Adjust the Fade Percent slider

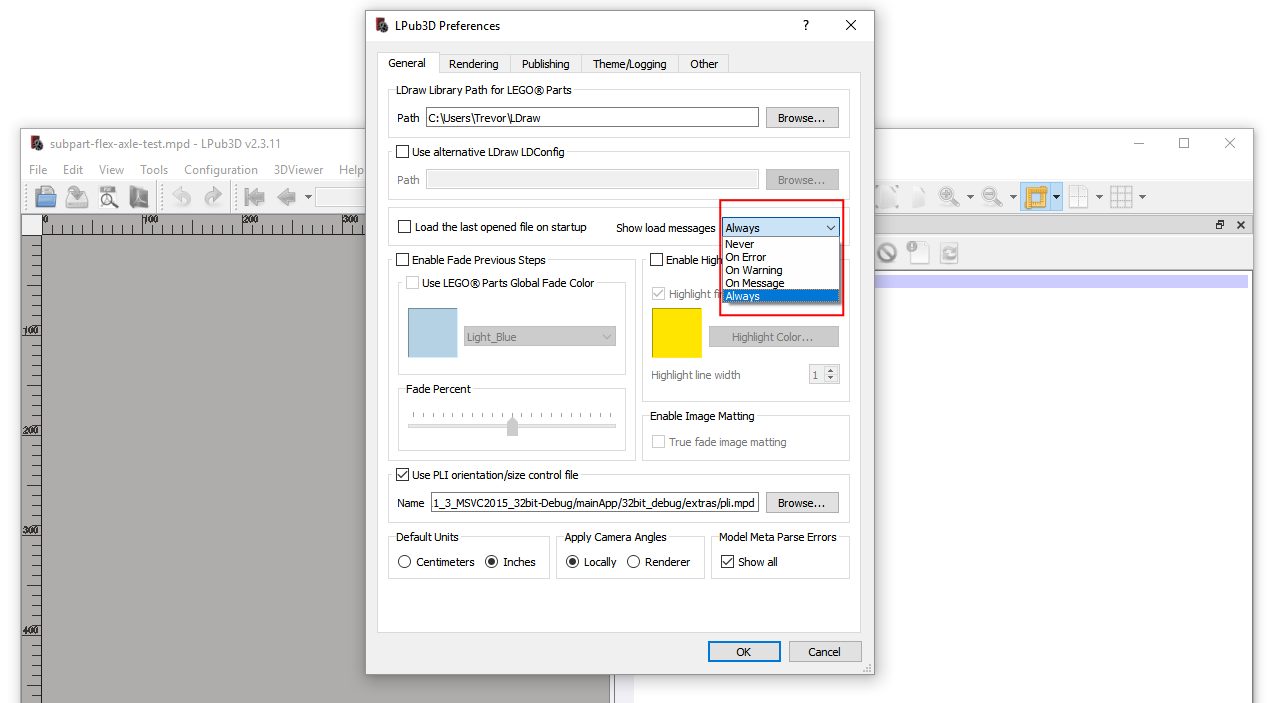pos(512,425)
